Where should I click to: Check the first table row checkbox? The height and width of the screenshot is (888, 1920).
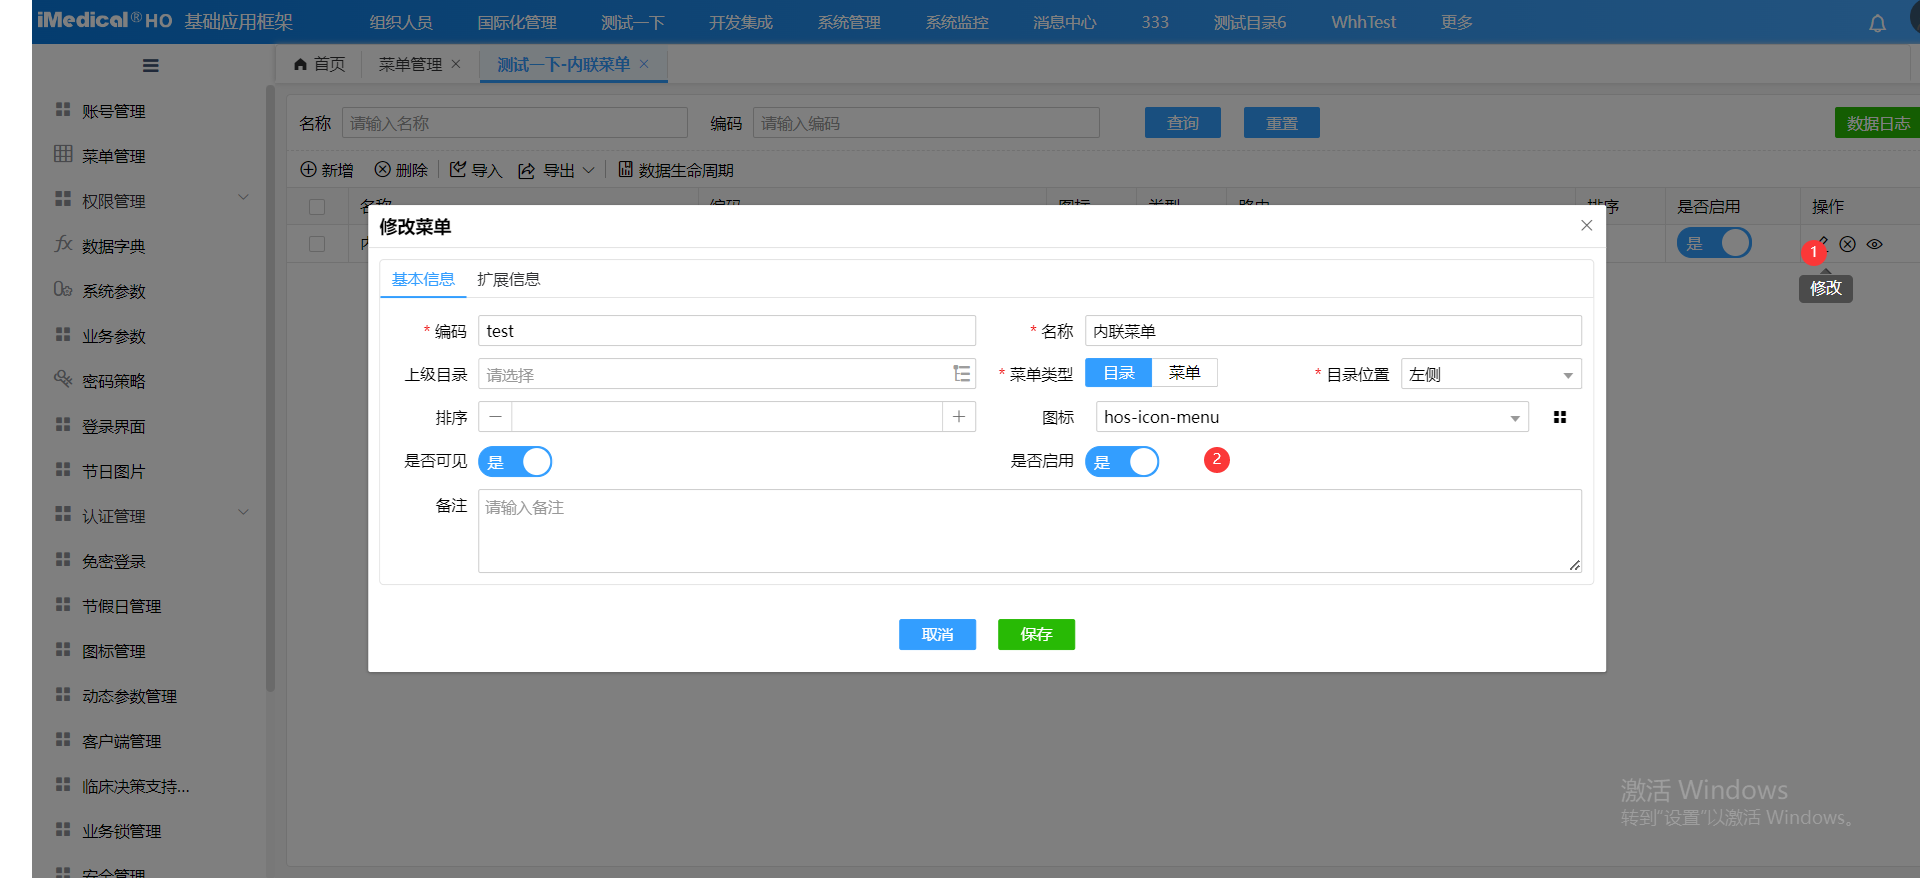pos(317,244)
